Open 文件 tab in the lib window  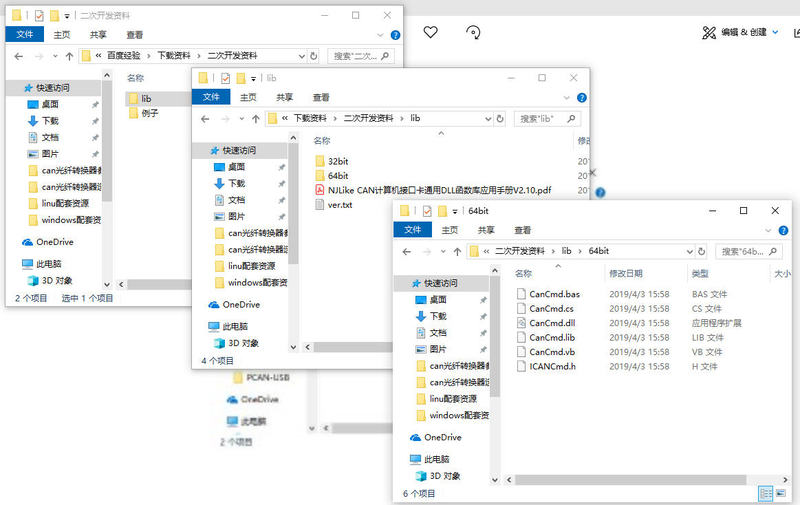click(x=211, y=97)
